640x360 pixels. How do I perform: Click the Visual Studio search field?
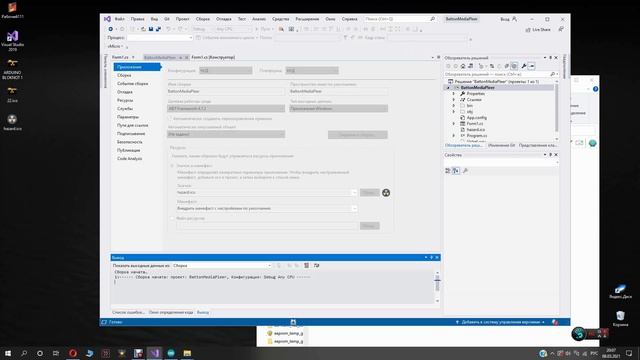(x=399, y=19)
